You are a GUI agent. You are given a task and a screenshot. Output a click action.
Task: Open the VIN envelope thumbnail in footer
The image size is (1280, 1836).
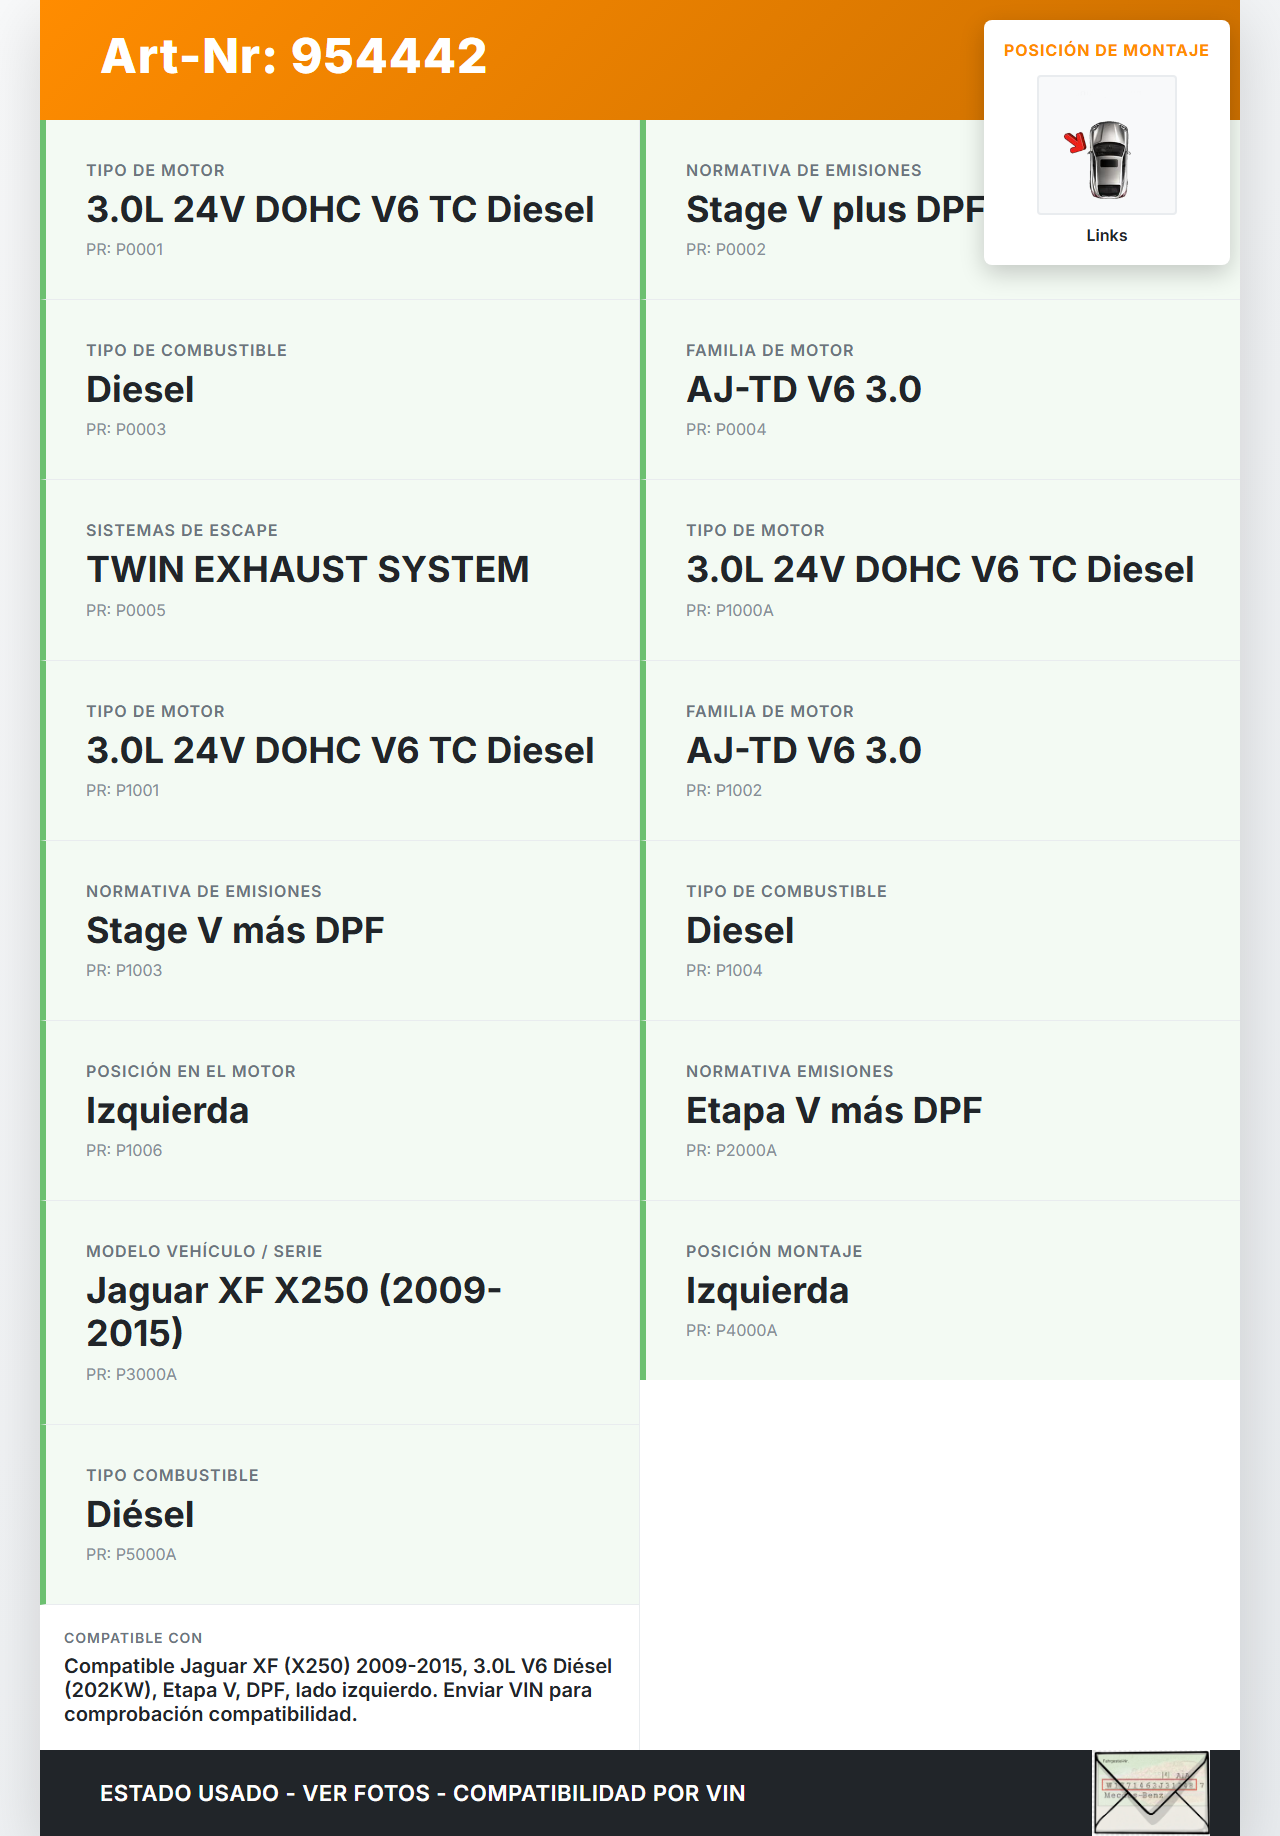click(1151, 1792)
